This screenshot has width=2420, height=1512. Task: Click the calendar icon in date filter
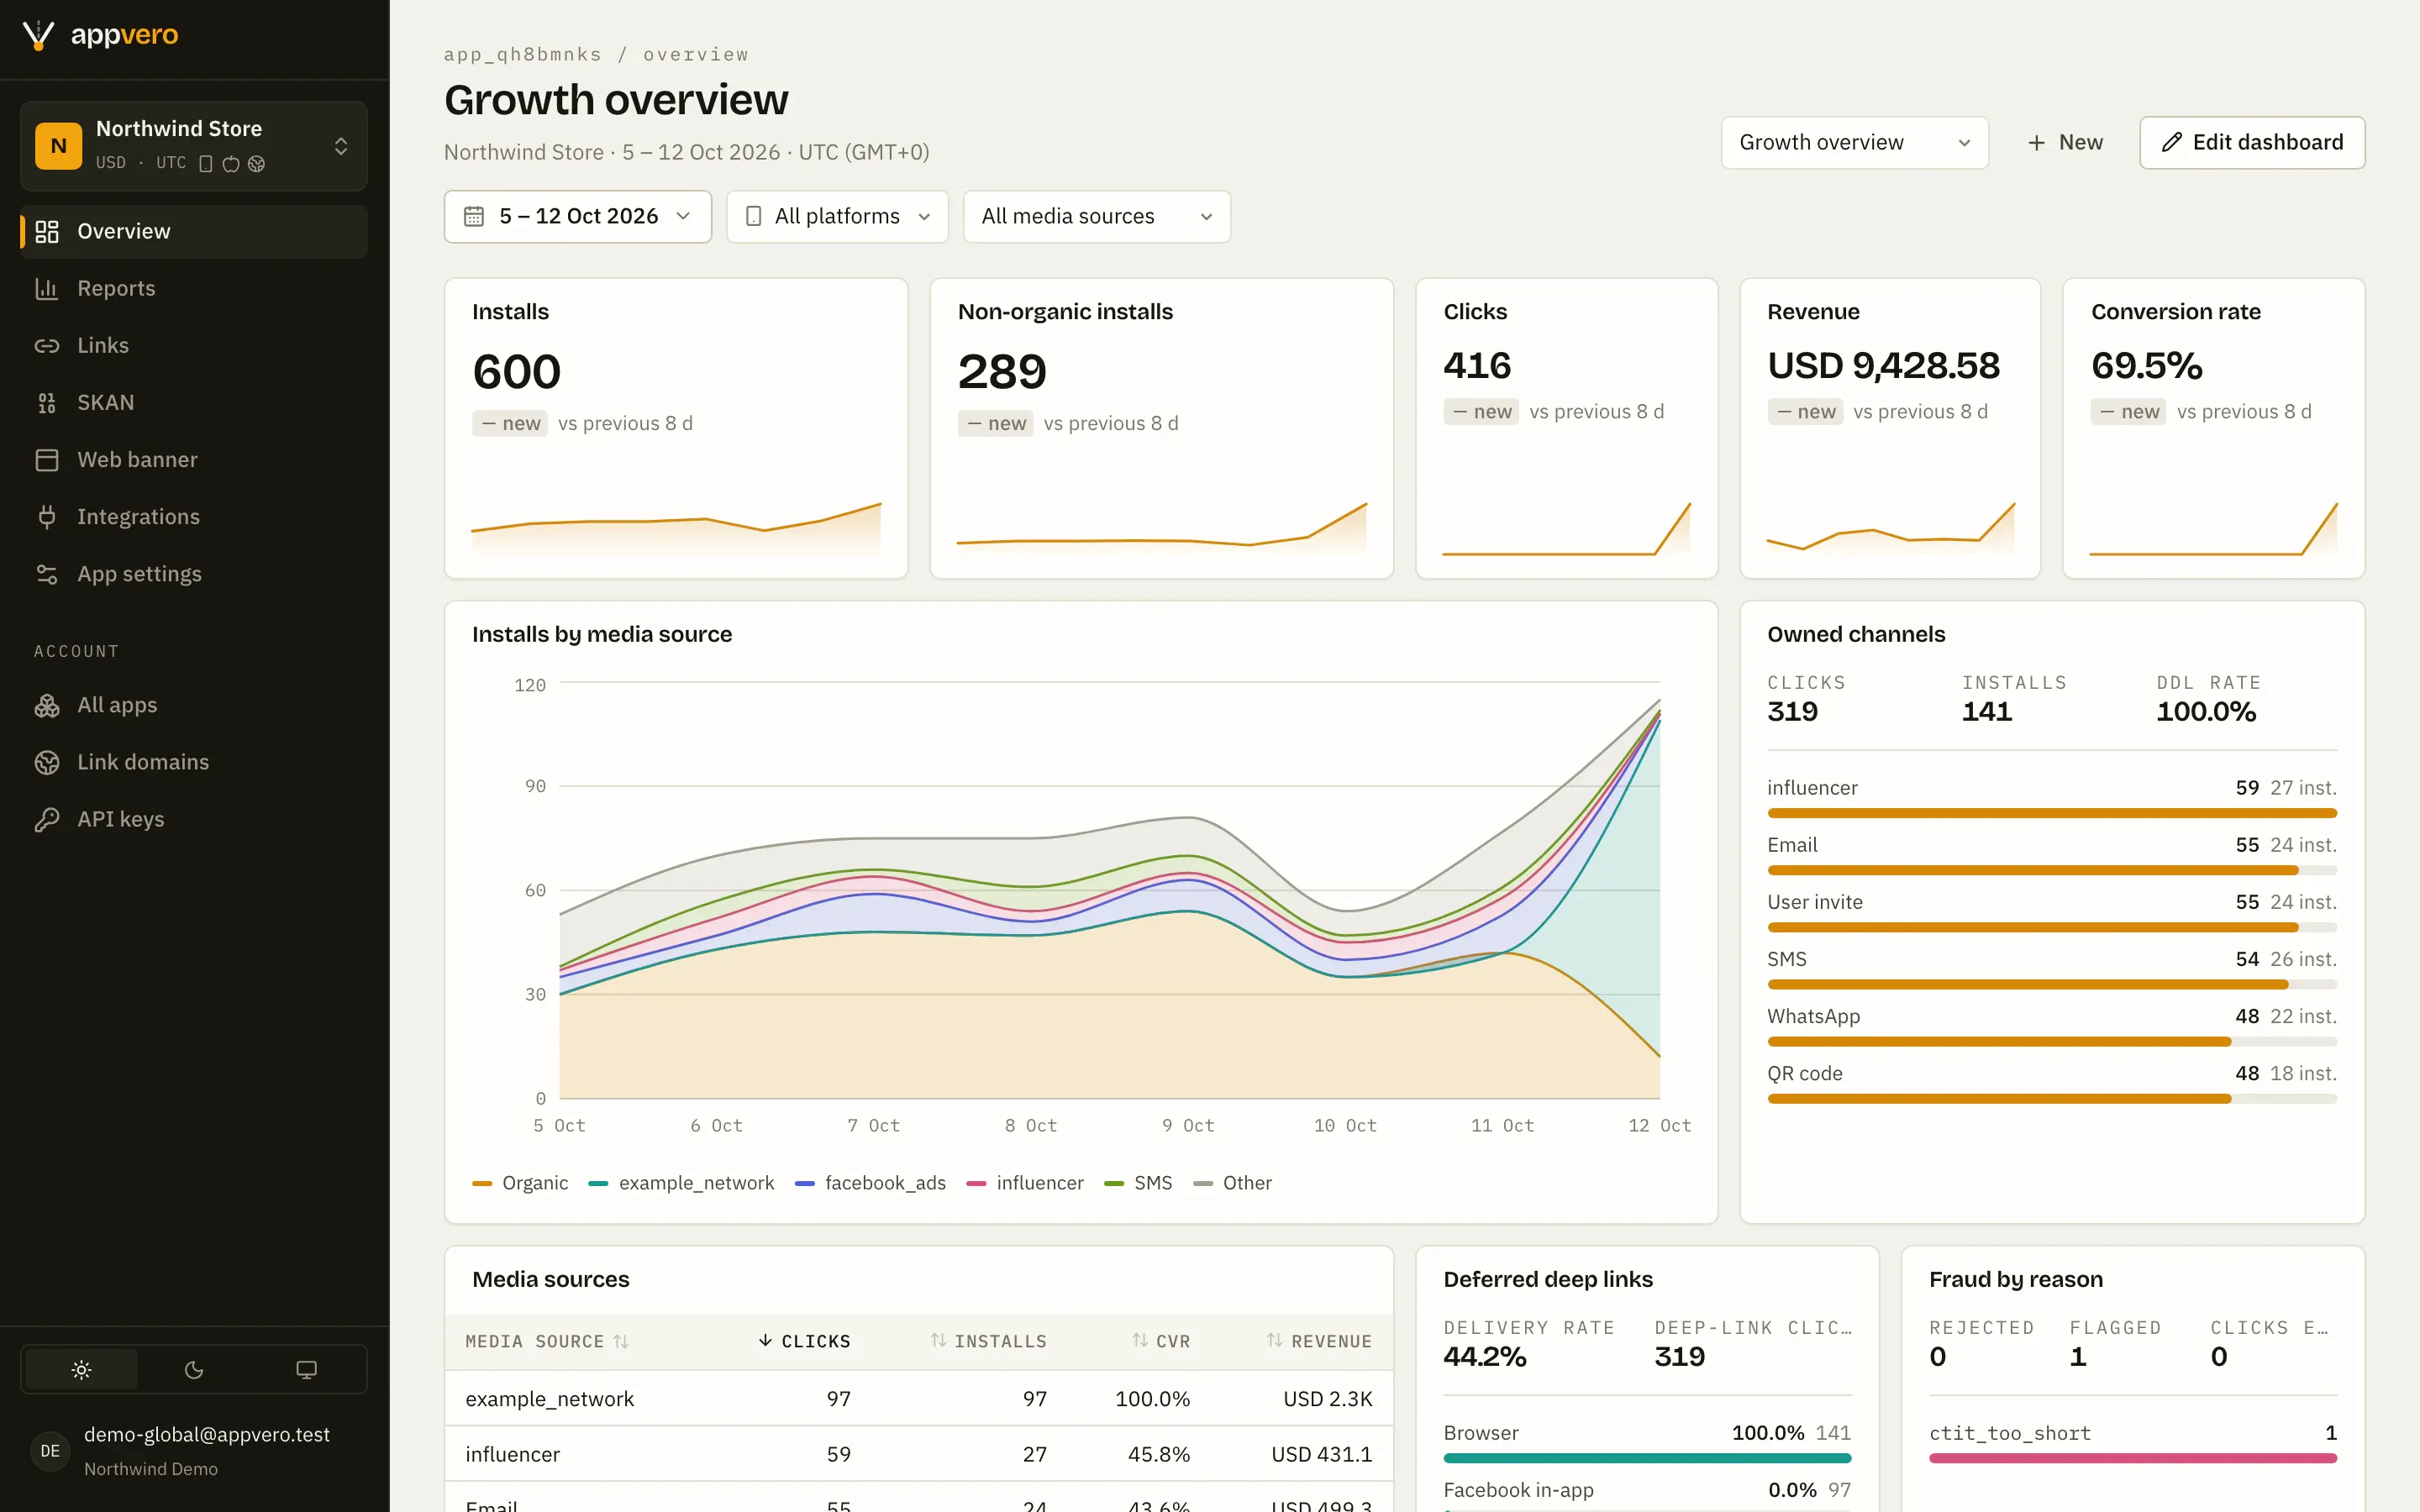(474, 216)
